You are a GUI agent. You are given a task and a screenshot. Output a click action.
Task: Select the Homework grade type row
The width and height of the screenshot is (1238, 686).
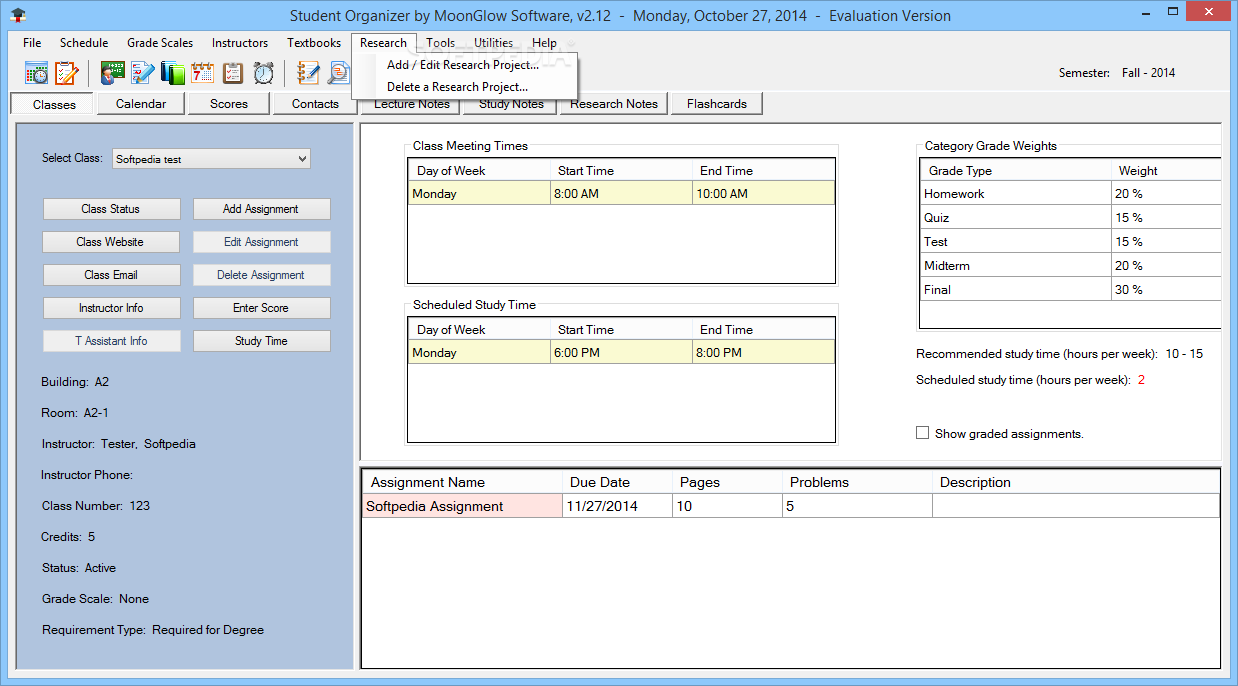click(x=1015, y=194)
